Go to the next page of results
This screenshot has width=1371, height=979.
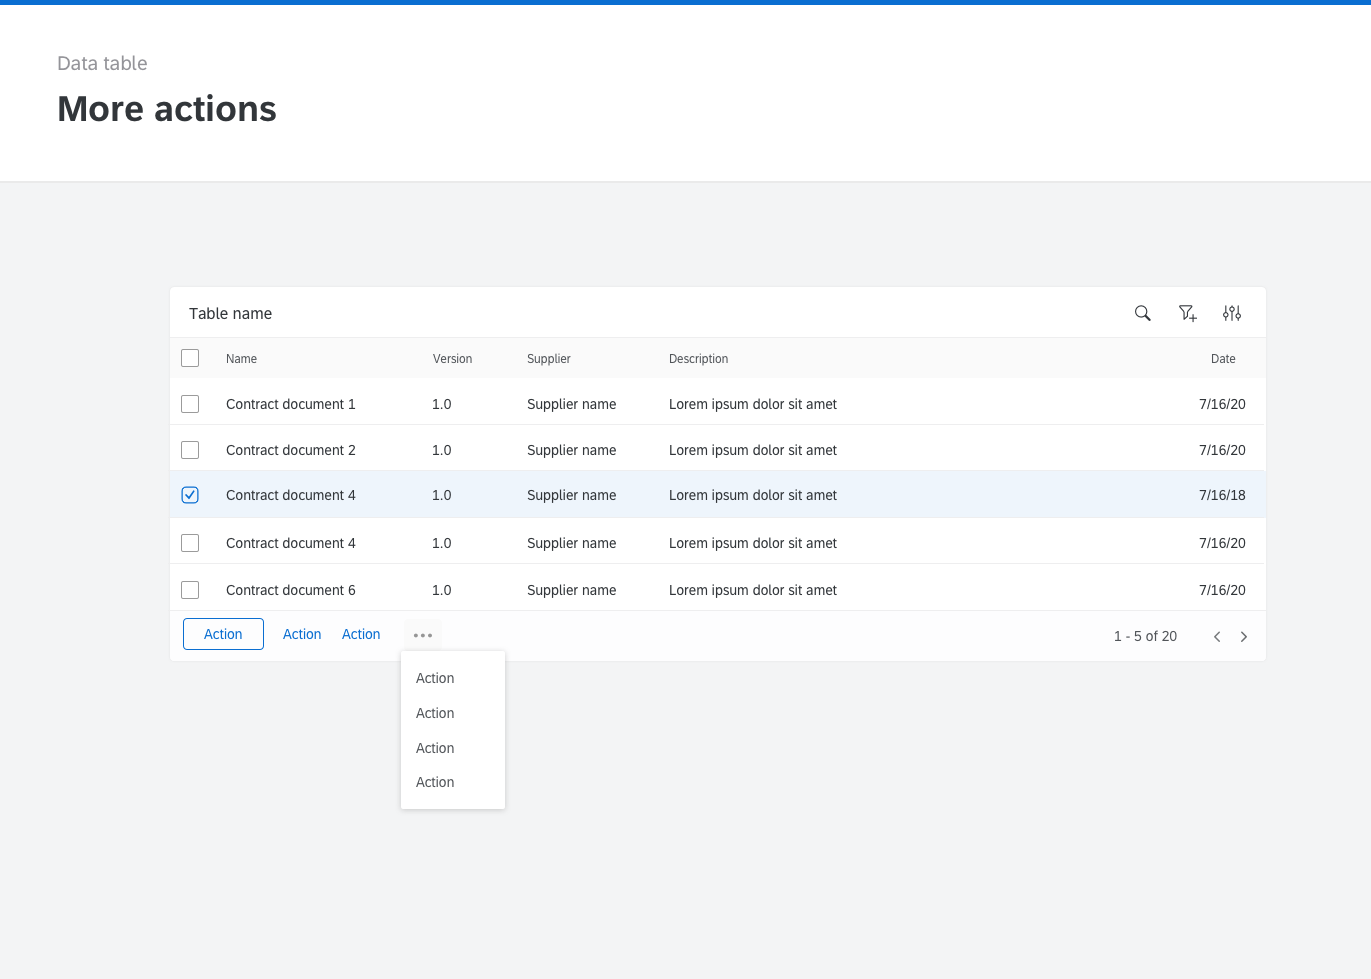[1244, 636]
